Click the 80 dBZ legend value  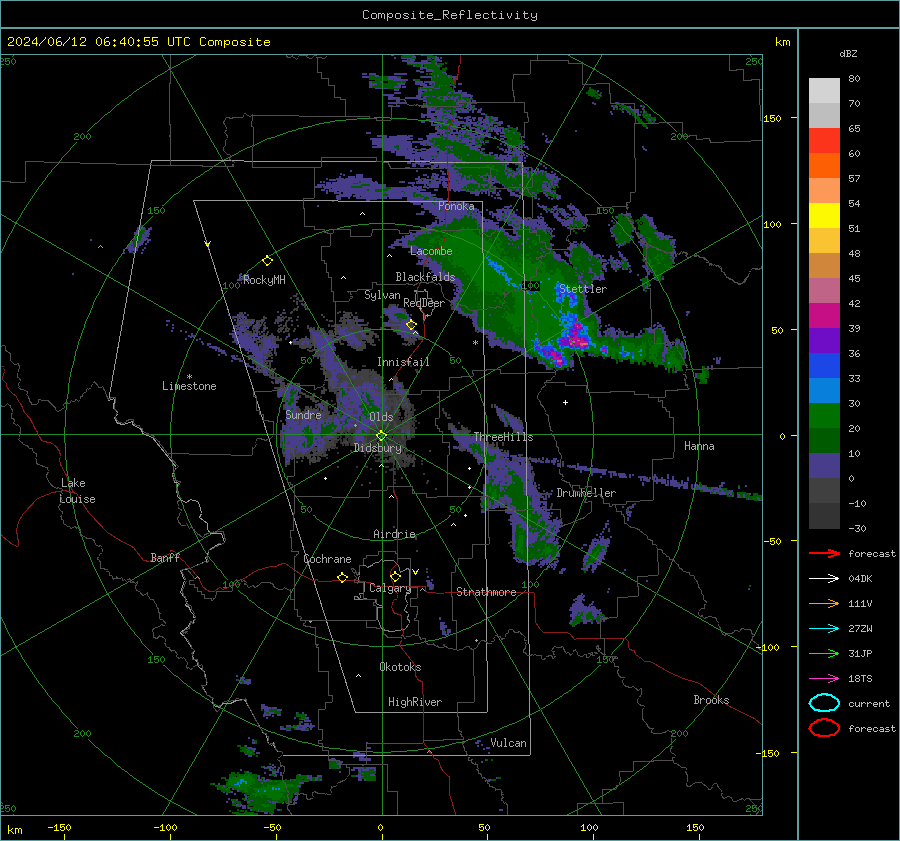point(854,79)
